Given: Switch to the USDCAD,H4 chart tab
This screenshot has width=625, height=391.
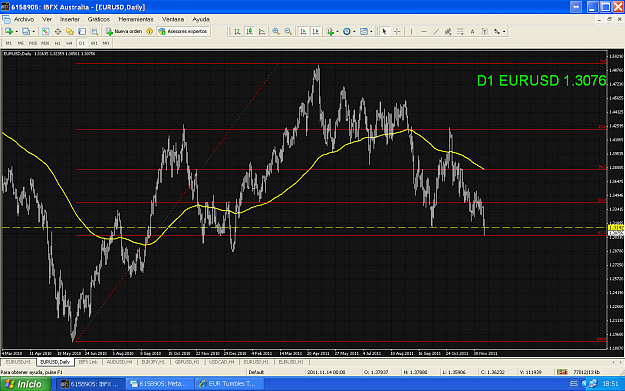Looking at the screenshot, I should [x=222, y=362].
